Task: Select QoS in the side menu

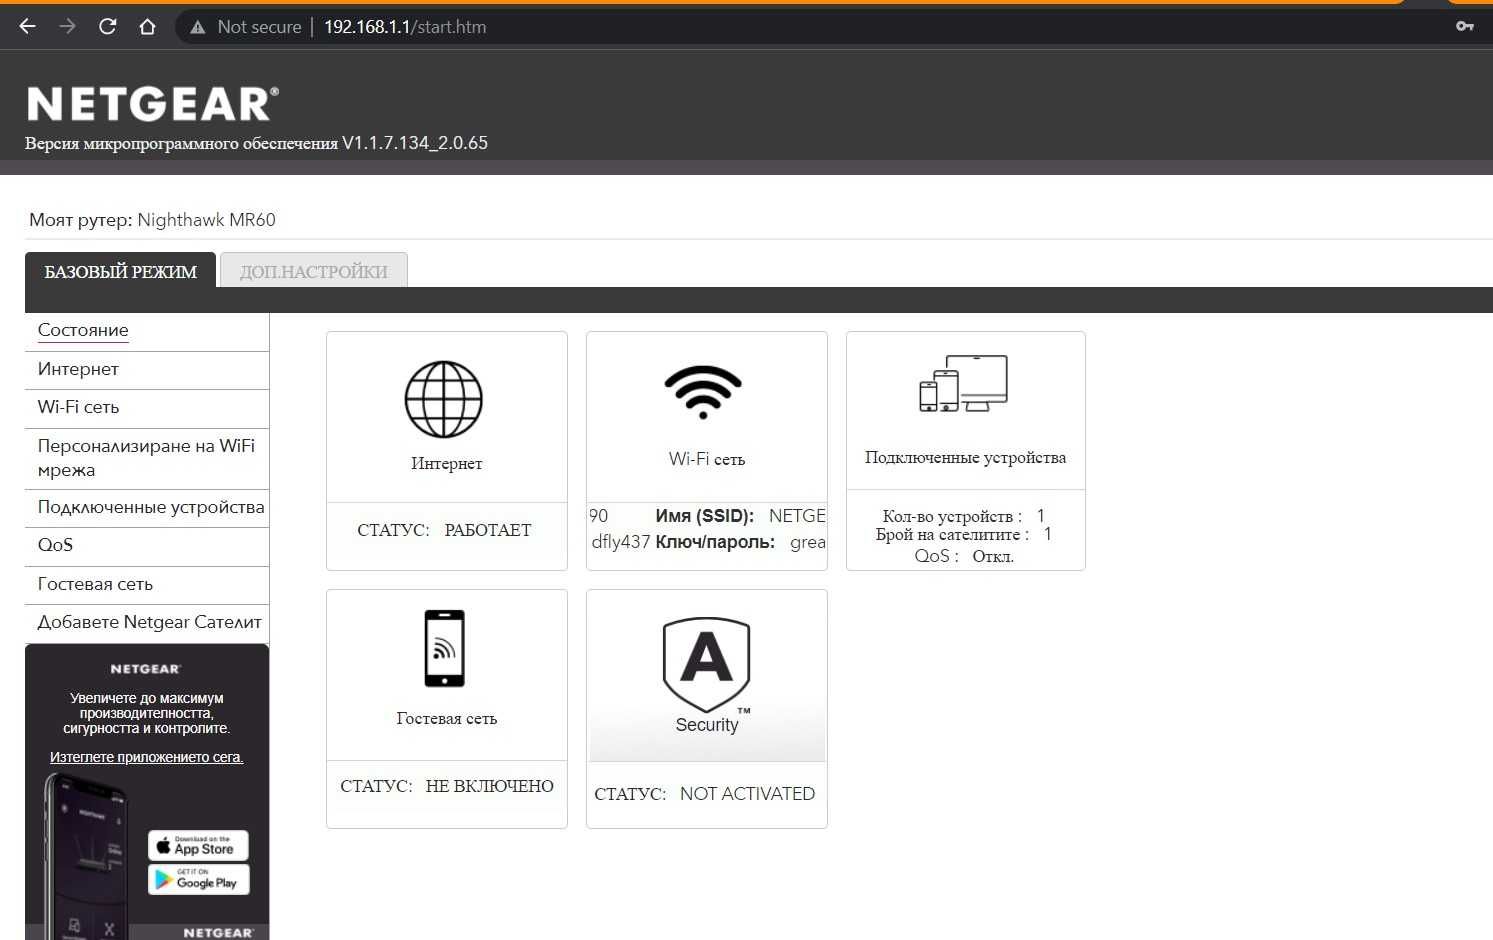Action: point(55,545)
